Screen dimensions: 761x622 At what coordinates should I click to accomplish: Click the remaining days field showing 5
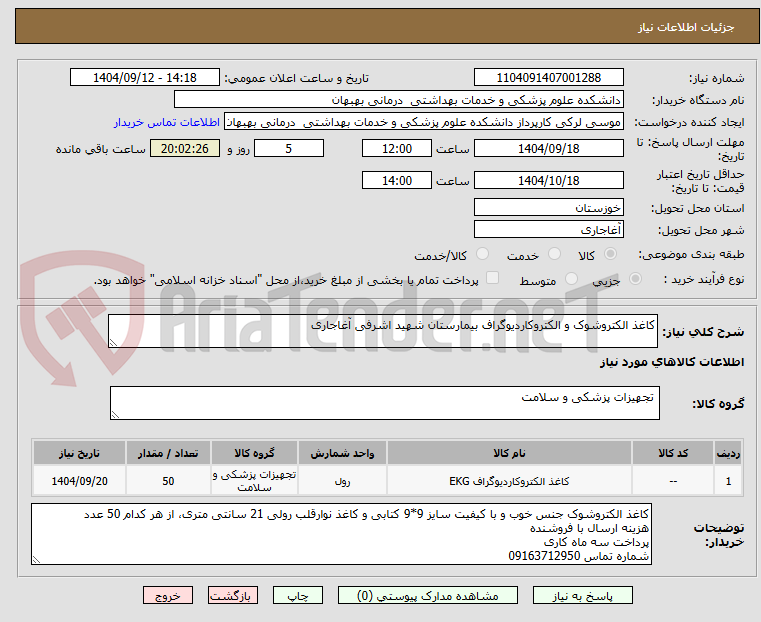[x=289, y=148]
